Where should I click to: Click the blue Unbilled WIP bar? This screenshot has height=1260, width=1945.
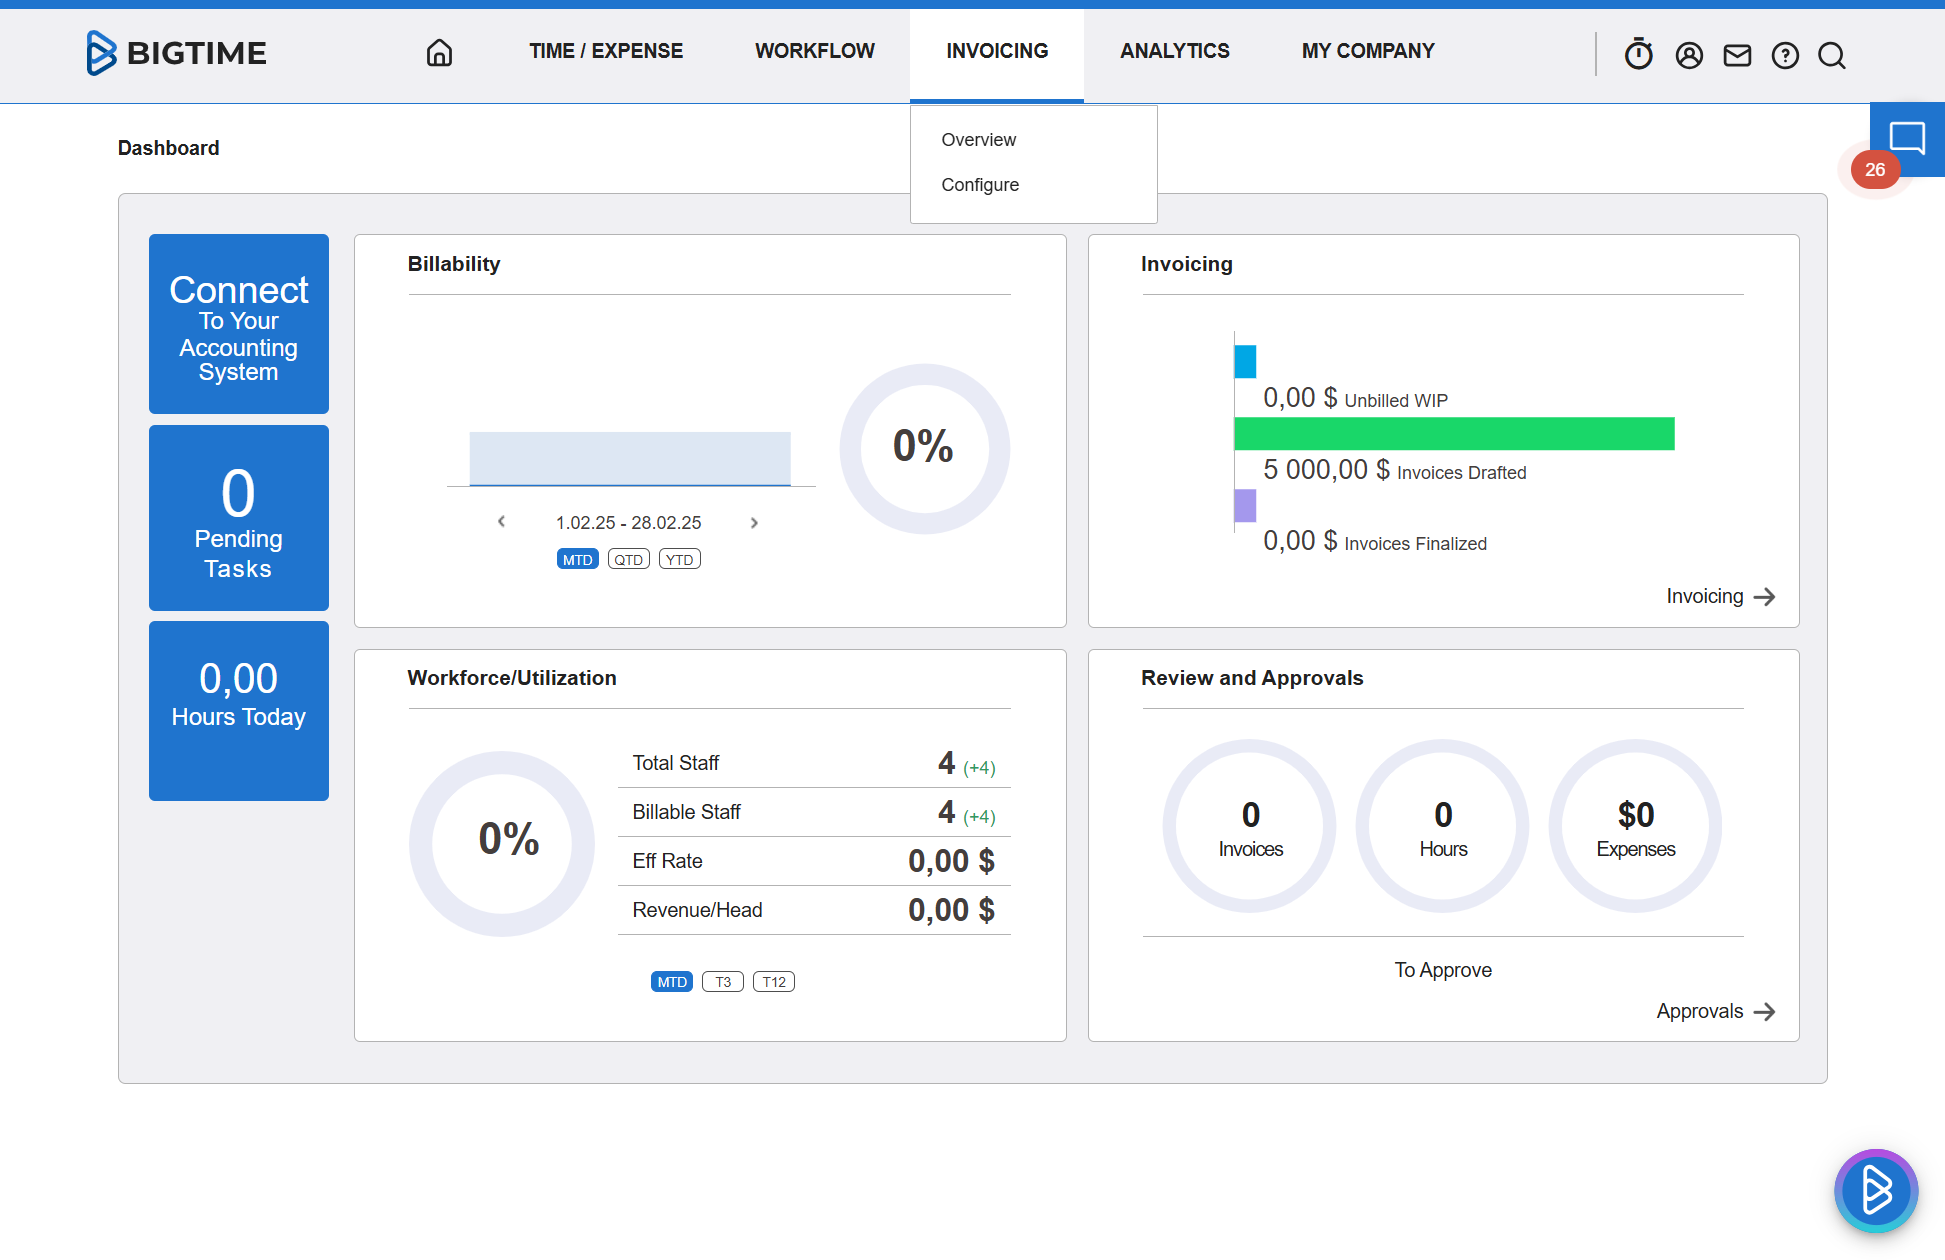click(x=1245, y=361)
